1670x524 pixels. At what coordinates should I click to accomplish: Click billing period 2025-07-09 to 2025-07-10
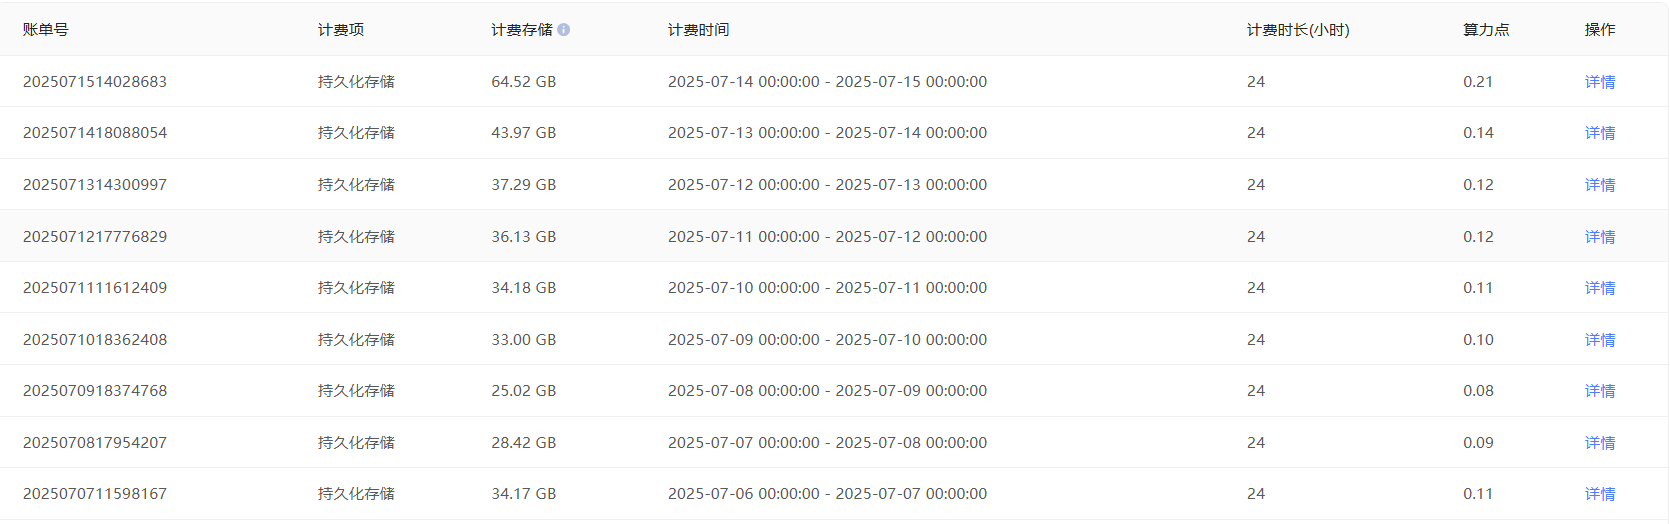tap(828, 340)
